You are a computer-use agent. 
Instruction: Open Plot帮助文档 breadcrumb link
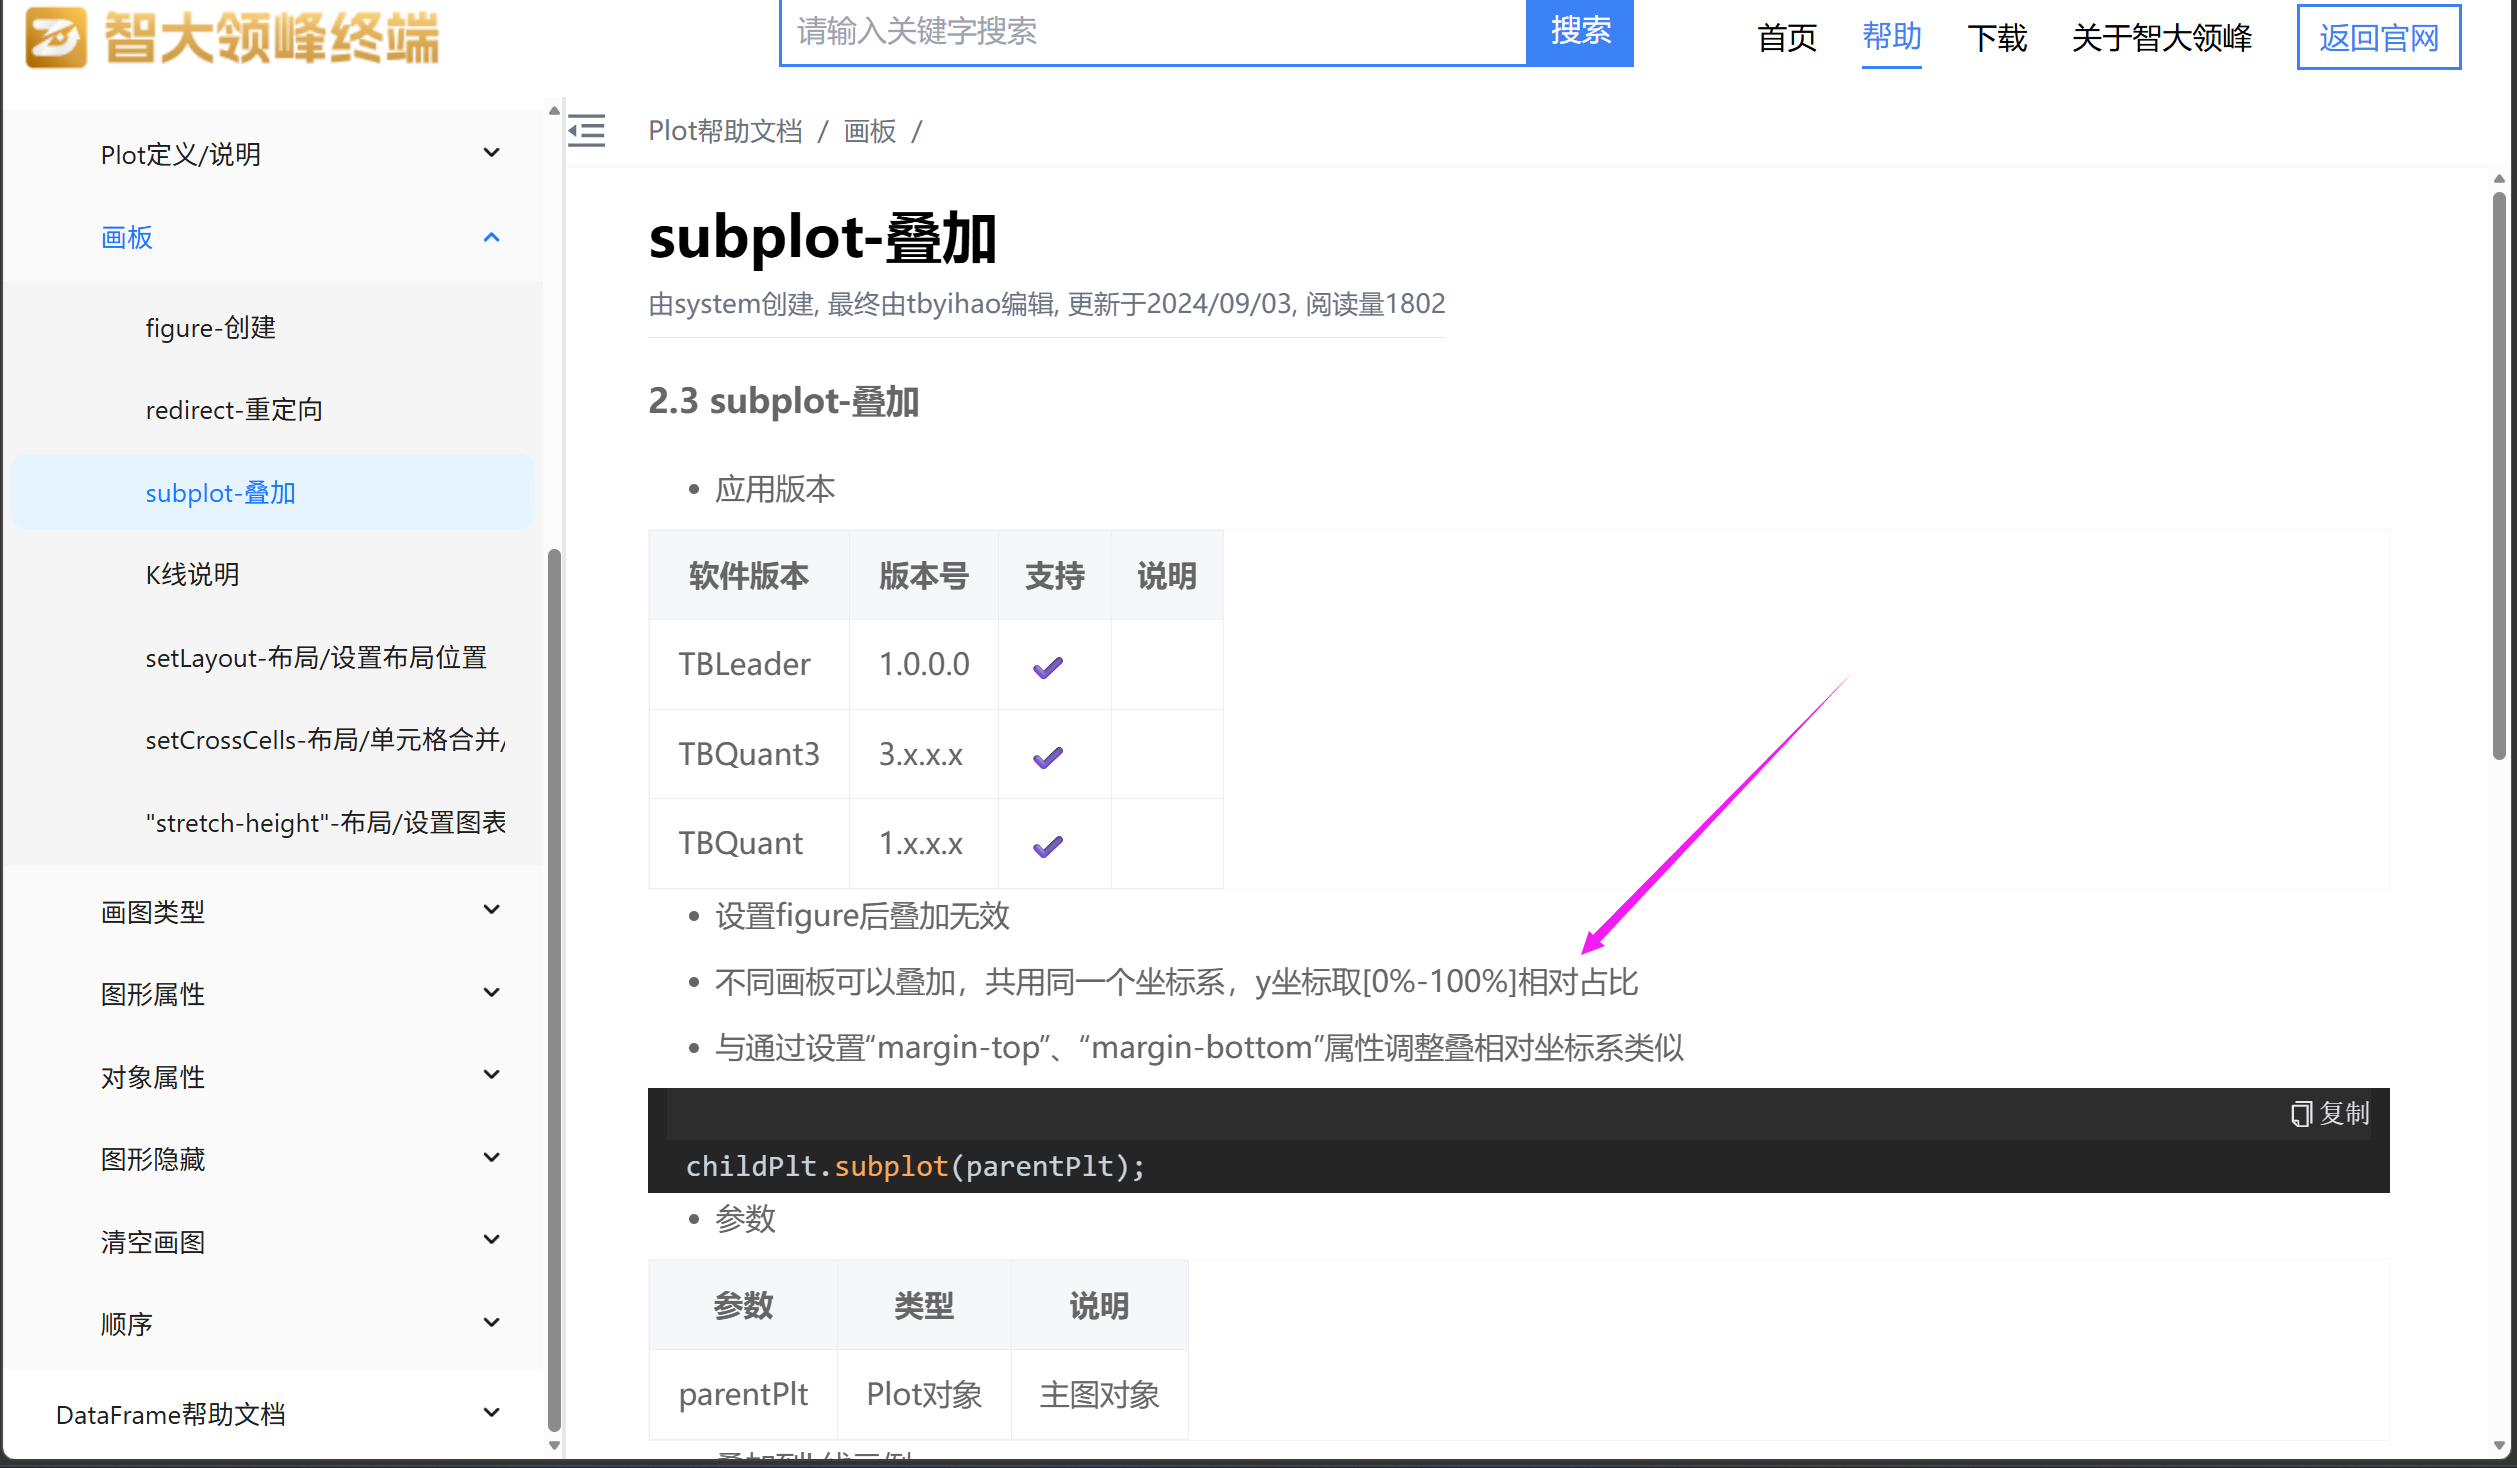[x=725, y=131]
